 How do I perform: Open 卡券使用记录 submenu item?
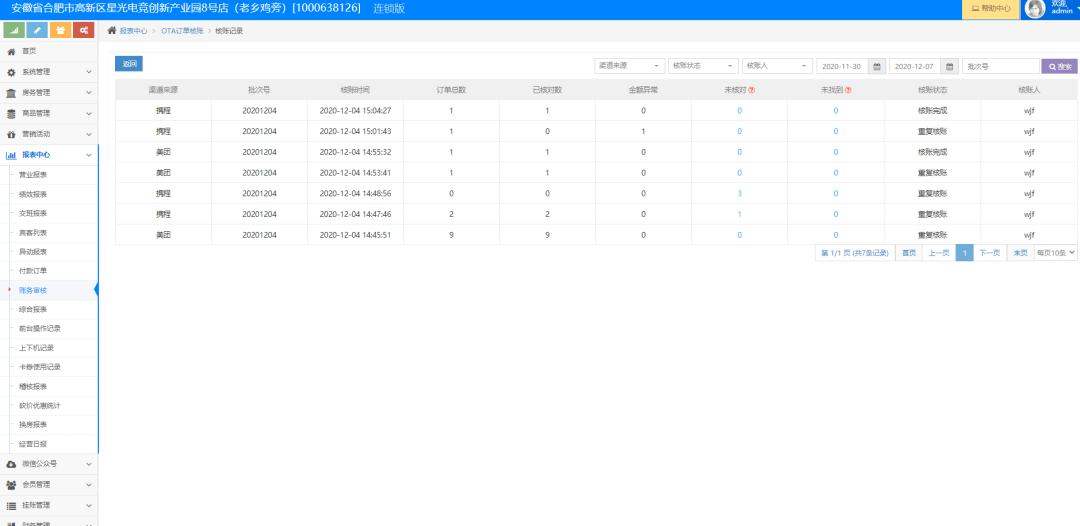click(40, 367)
